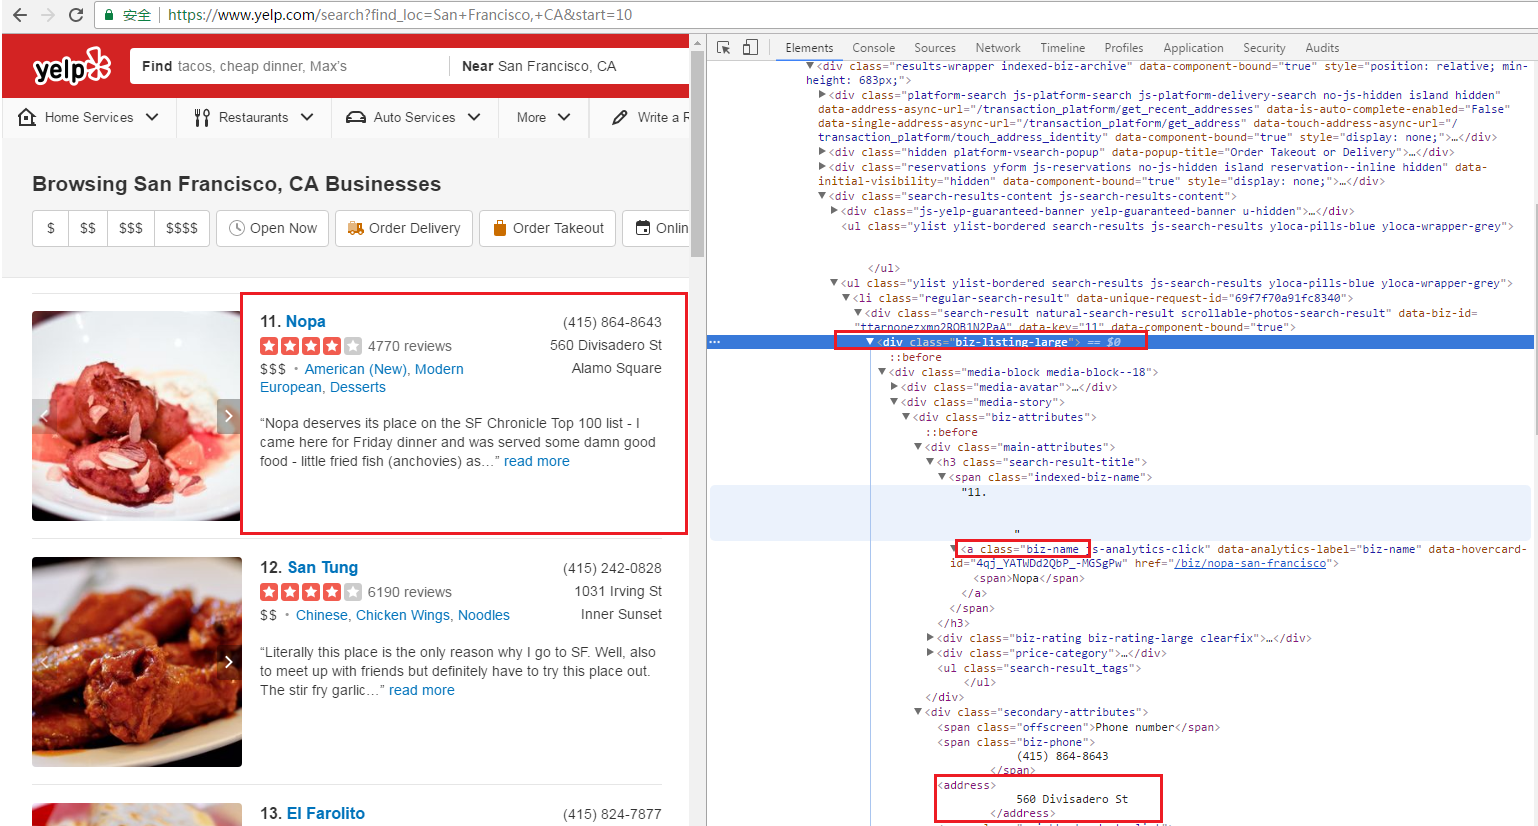Open the Home Services dropdown
This screenshot has height=826, width=1538.
pos(89,117)
